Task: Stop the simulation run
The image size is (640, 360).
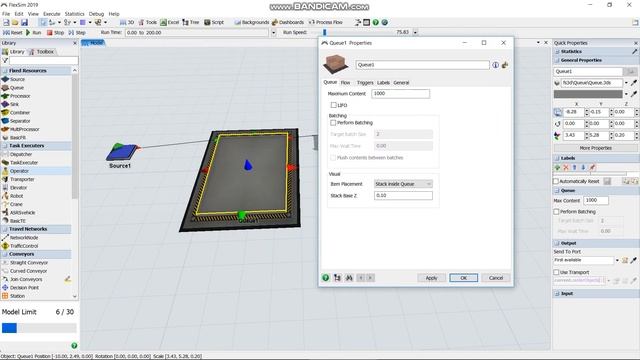Action: click(x=56, y=32)
